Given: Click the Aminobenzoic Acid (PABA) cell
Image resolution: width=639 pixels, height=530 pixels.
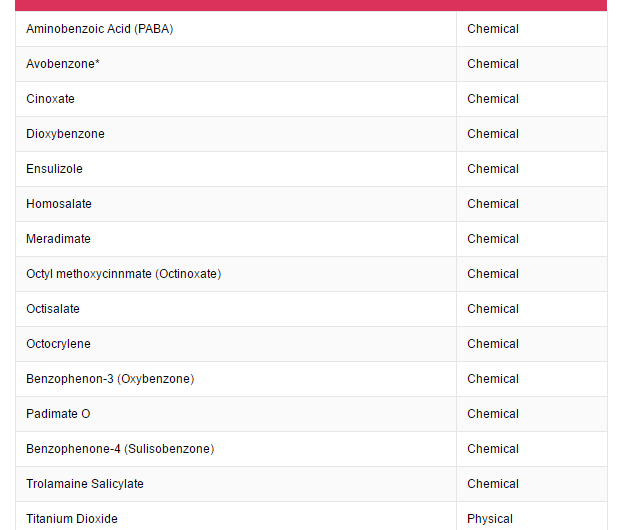Looking at the screenshot, I should (x=99, y=29).
